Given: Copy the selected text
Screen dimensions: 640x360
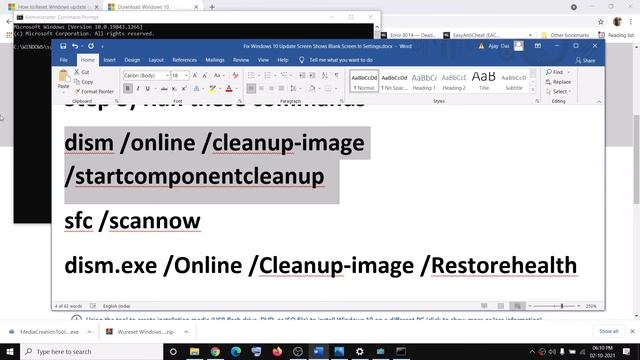Looking at the screenshot, I should (x=84, y=82).
